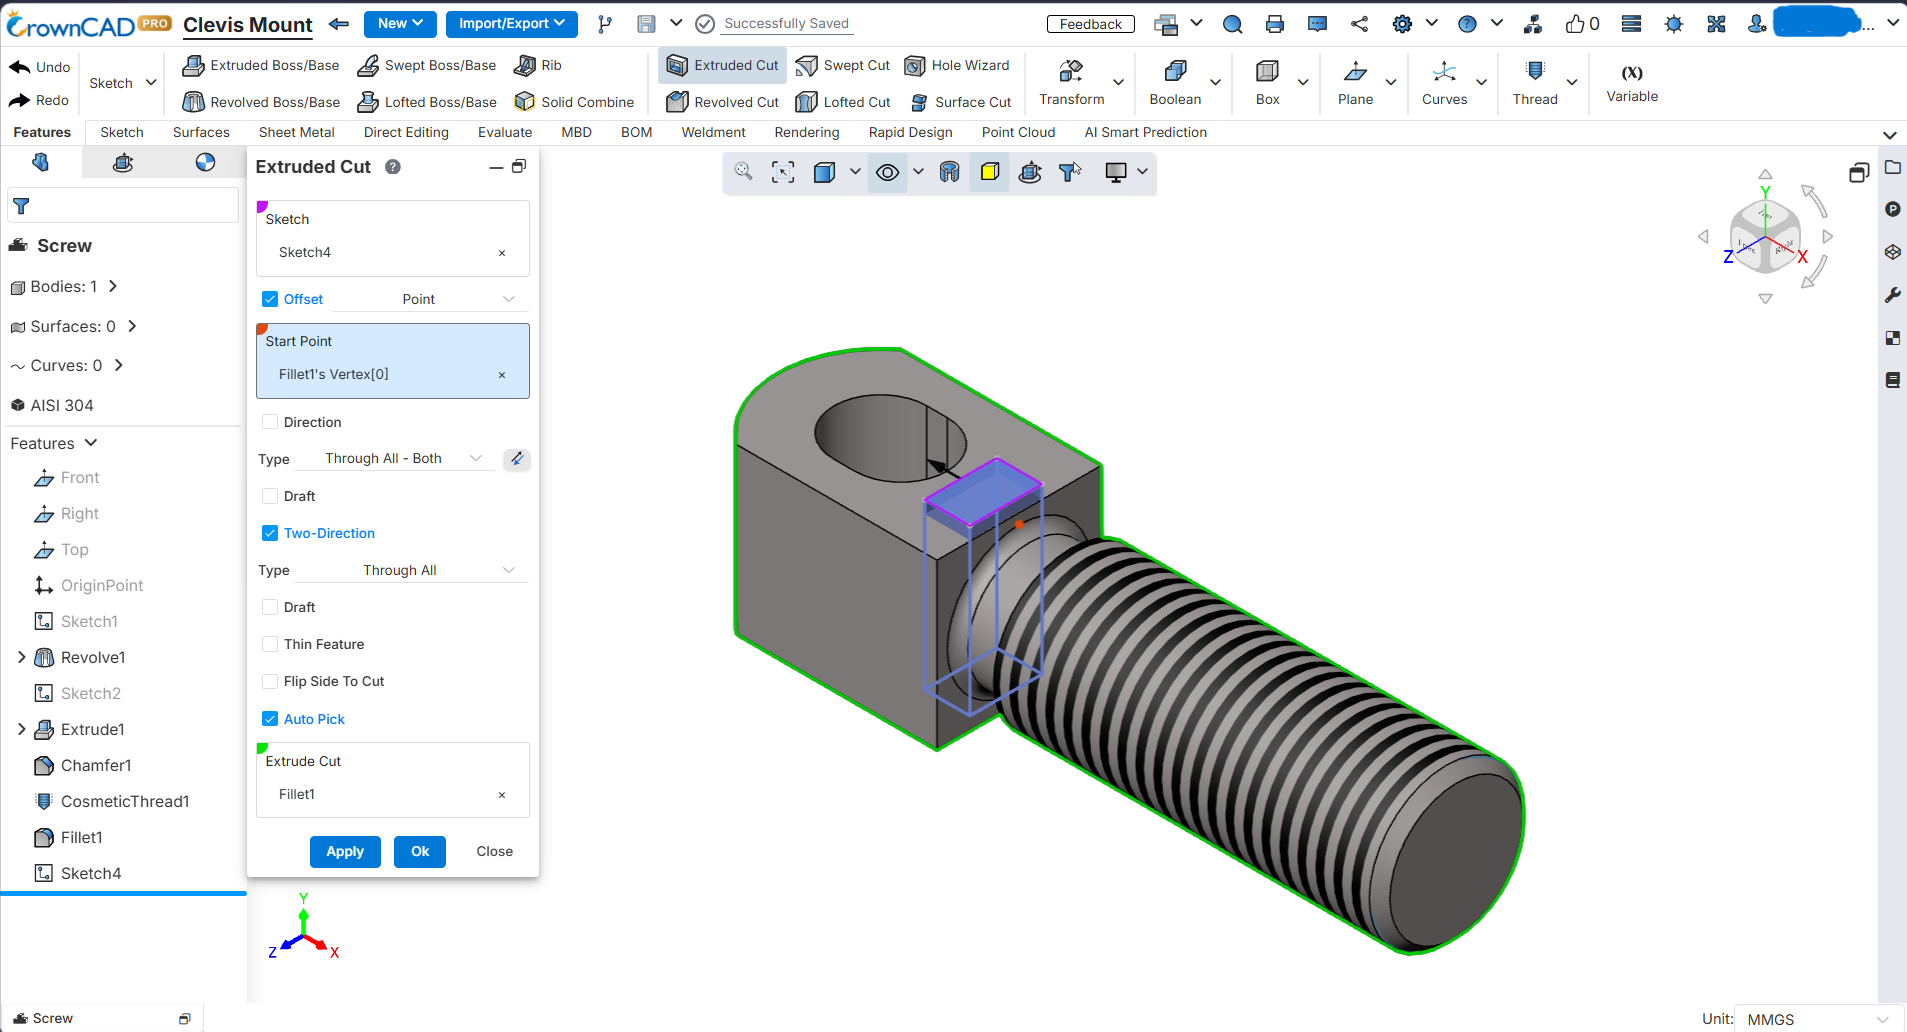Disable the Two-Direction checkbox
The image size is (1907, 1032).
(270, 533)
